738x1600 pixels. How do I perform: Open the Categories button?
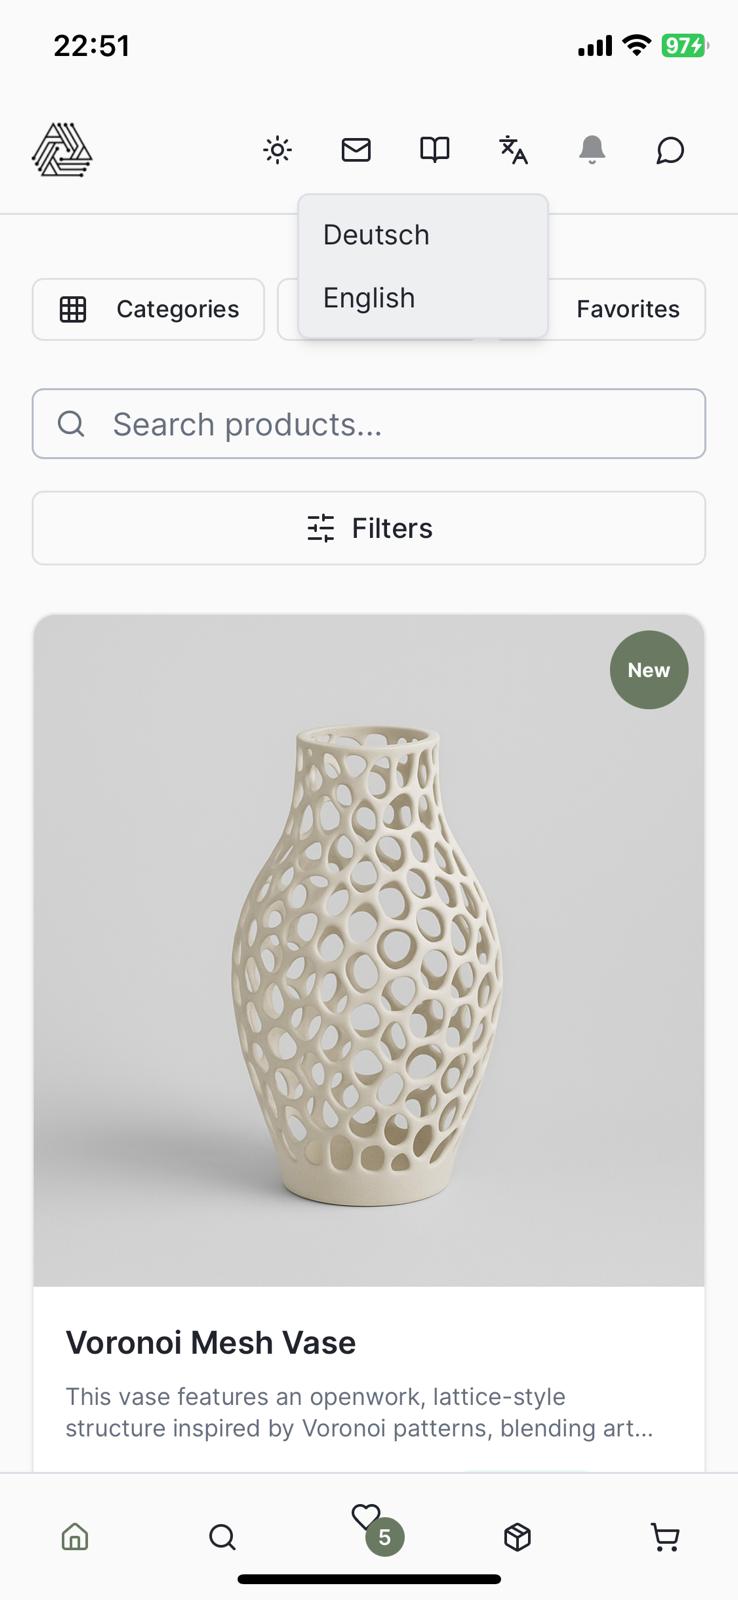148,309
